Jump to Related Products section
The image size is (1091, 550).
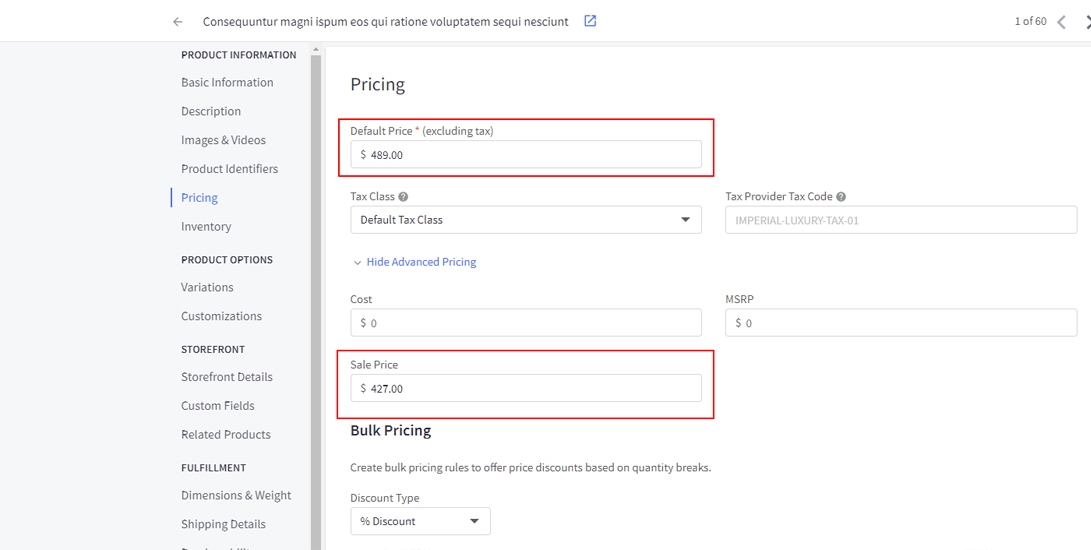pyautogui.click(x=226, y=435)
